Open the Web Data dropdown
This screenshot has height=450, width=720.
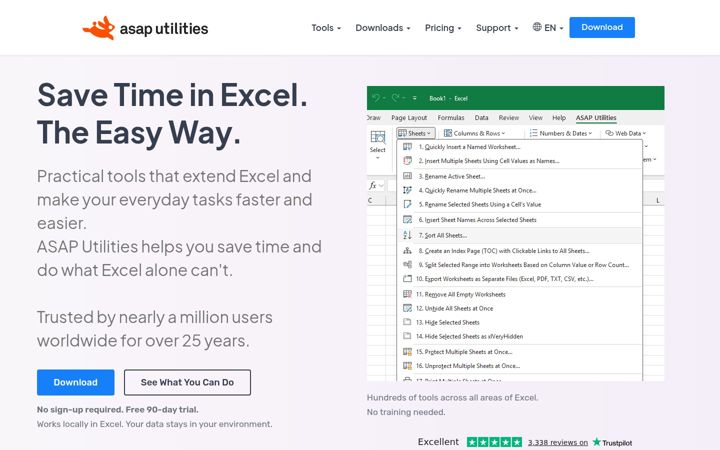click(625, 133)
